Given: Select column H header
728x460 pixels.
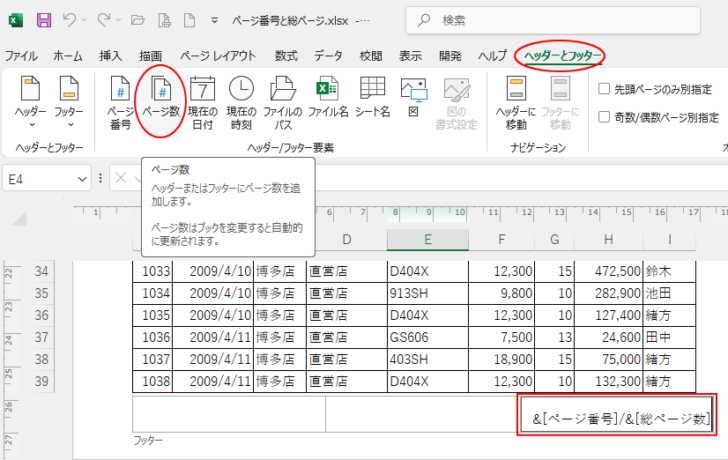Looking at the screenshot, I should click(x=609, y=240).
